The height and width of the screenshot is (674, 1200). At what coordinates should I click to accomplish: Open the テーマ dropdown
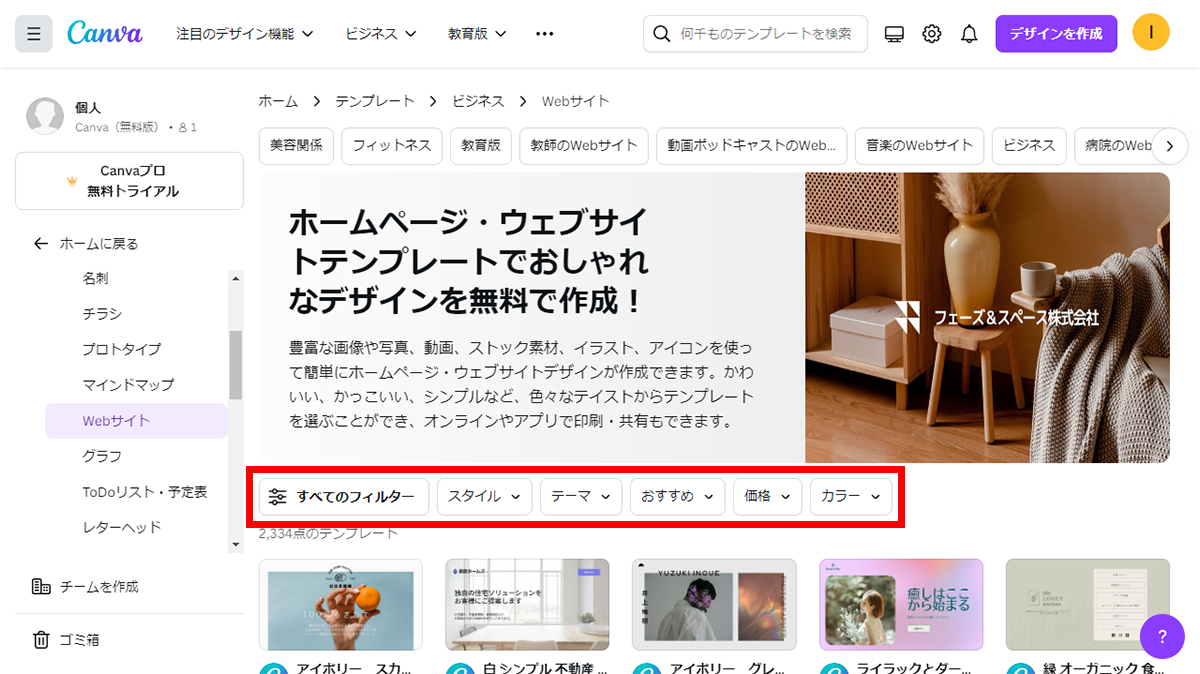(x=580, y=497)
